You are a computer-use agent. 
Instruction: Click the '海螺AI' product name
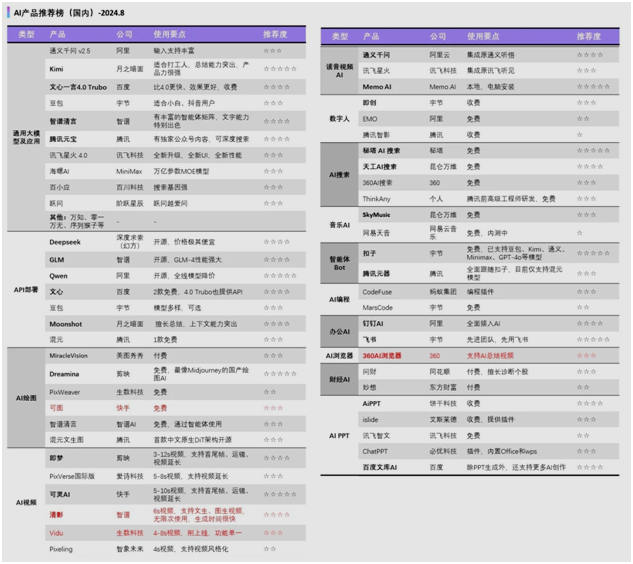[x=59, y=172]
